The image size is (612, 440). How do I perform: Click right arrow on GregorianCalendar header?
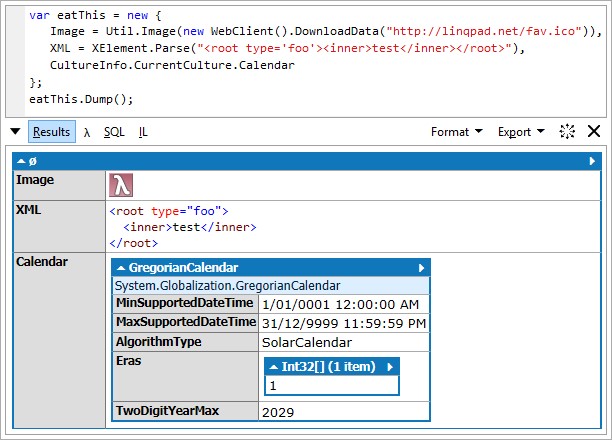[x=421, y=268]
